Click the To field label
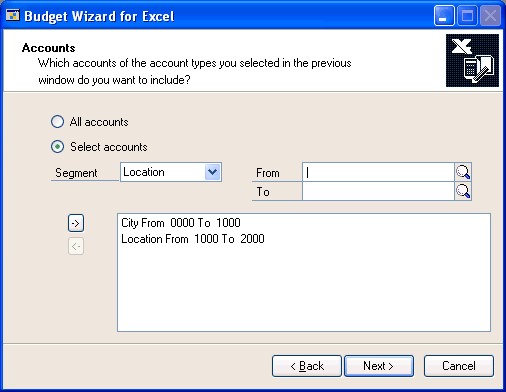This screenshot has width=506, height=392. click(263, 192)
